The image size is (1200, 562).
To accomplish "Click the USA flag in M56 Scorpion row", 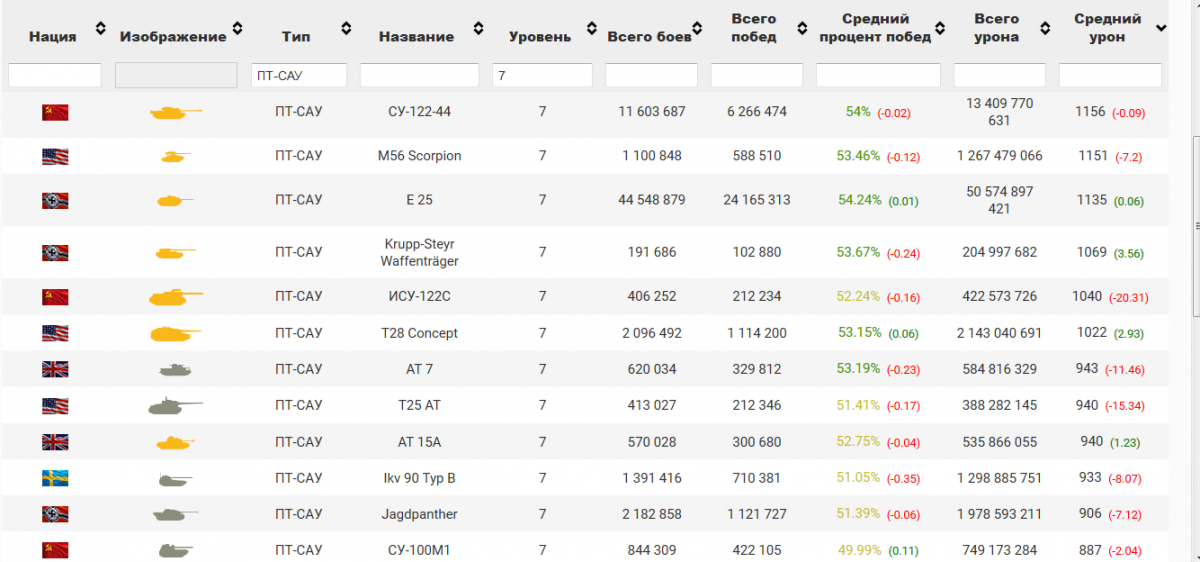I will click(55, 156).
